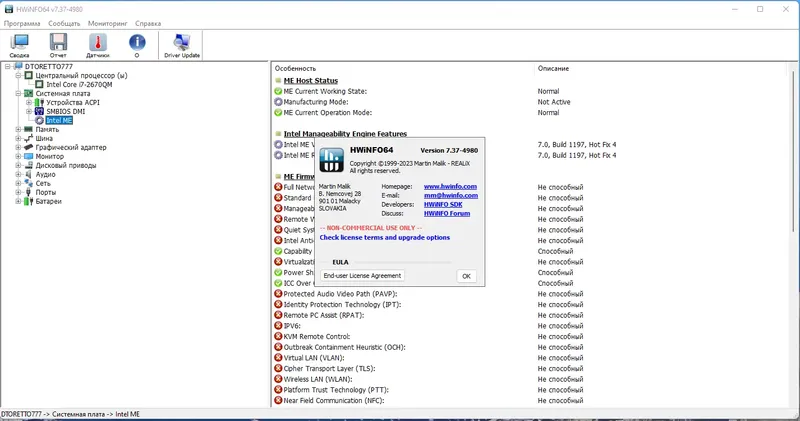800x421 pixels.
Task: Expand the Сеть tree node
Action: pos(18,183)
